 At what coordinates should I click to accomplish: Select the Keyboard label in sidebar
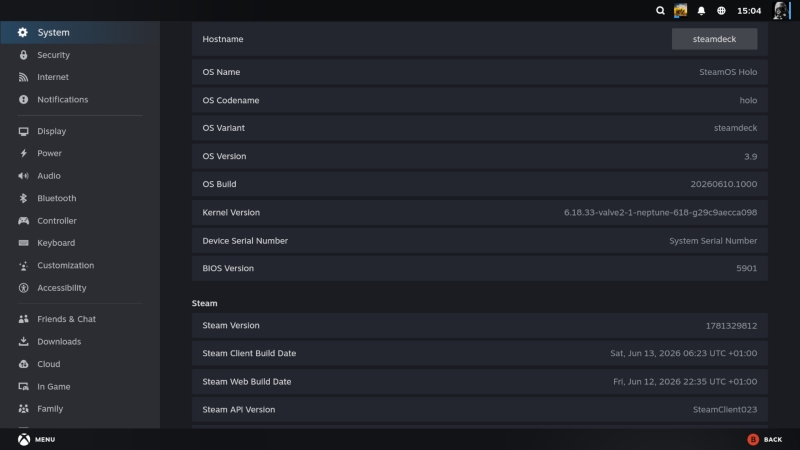(x=56, y=243)
